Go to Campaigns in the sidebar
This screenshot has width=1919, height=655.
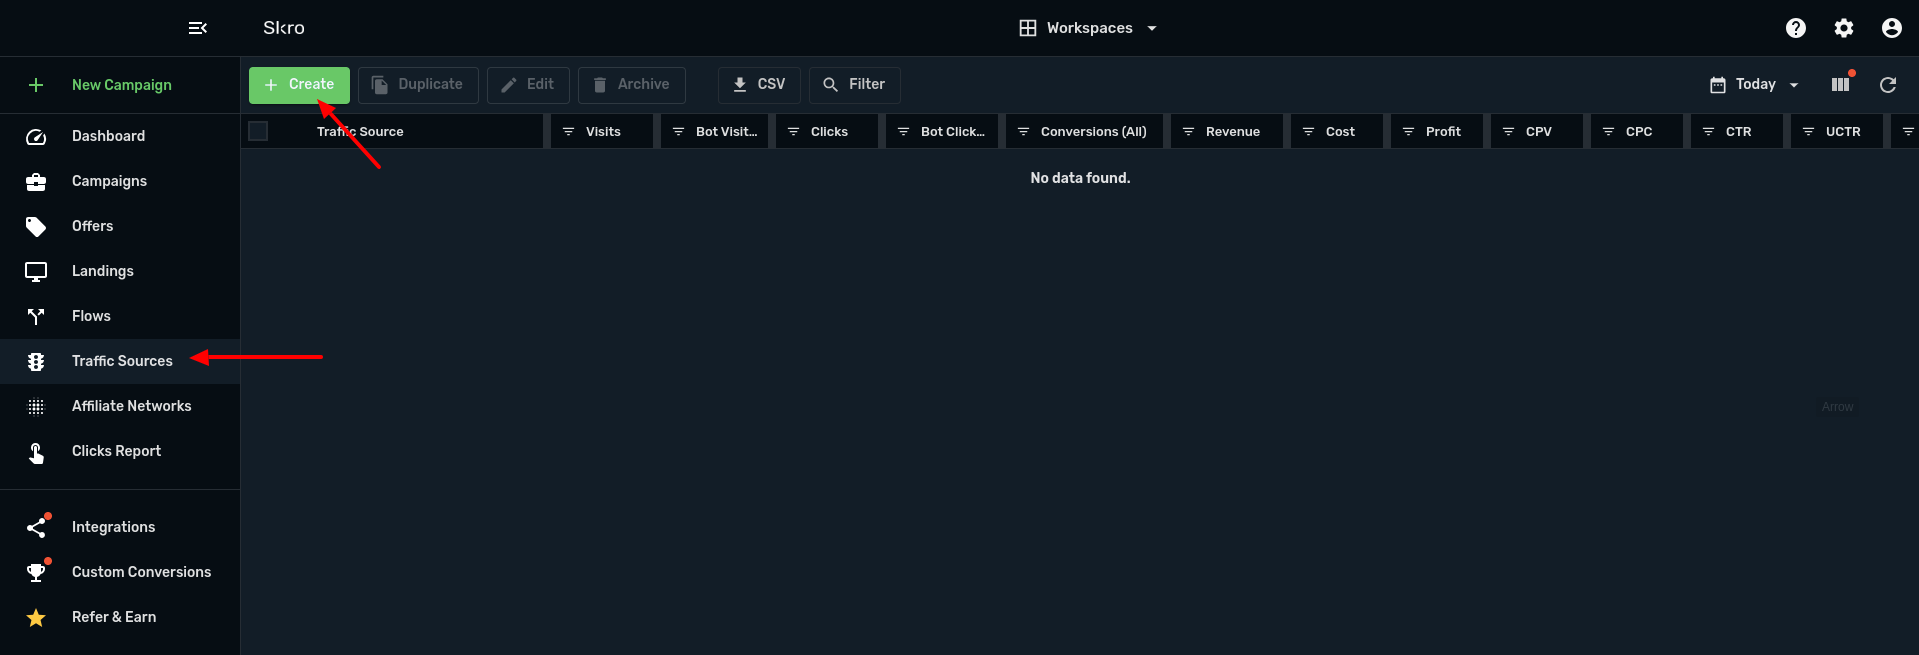(109, 181)
